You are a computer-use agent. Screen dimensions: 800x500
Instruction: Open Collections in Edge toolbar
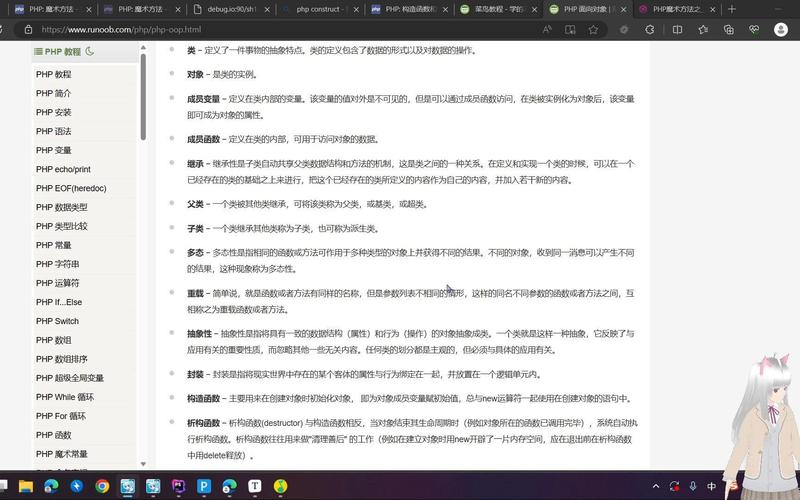(729, 30)
